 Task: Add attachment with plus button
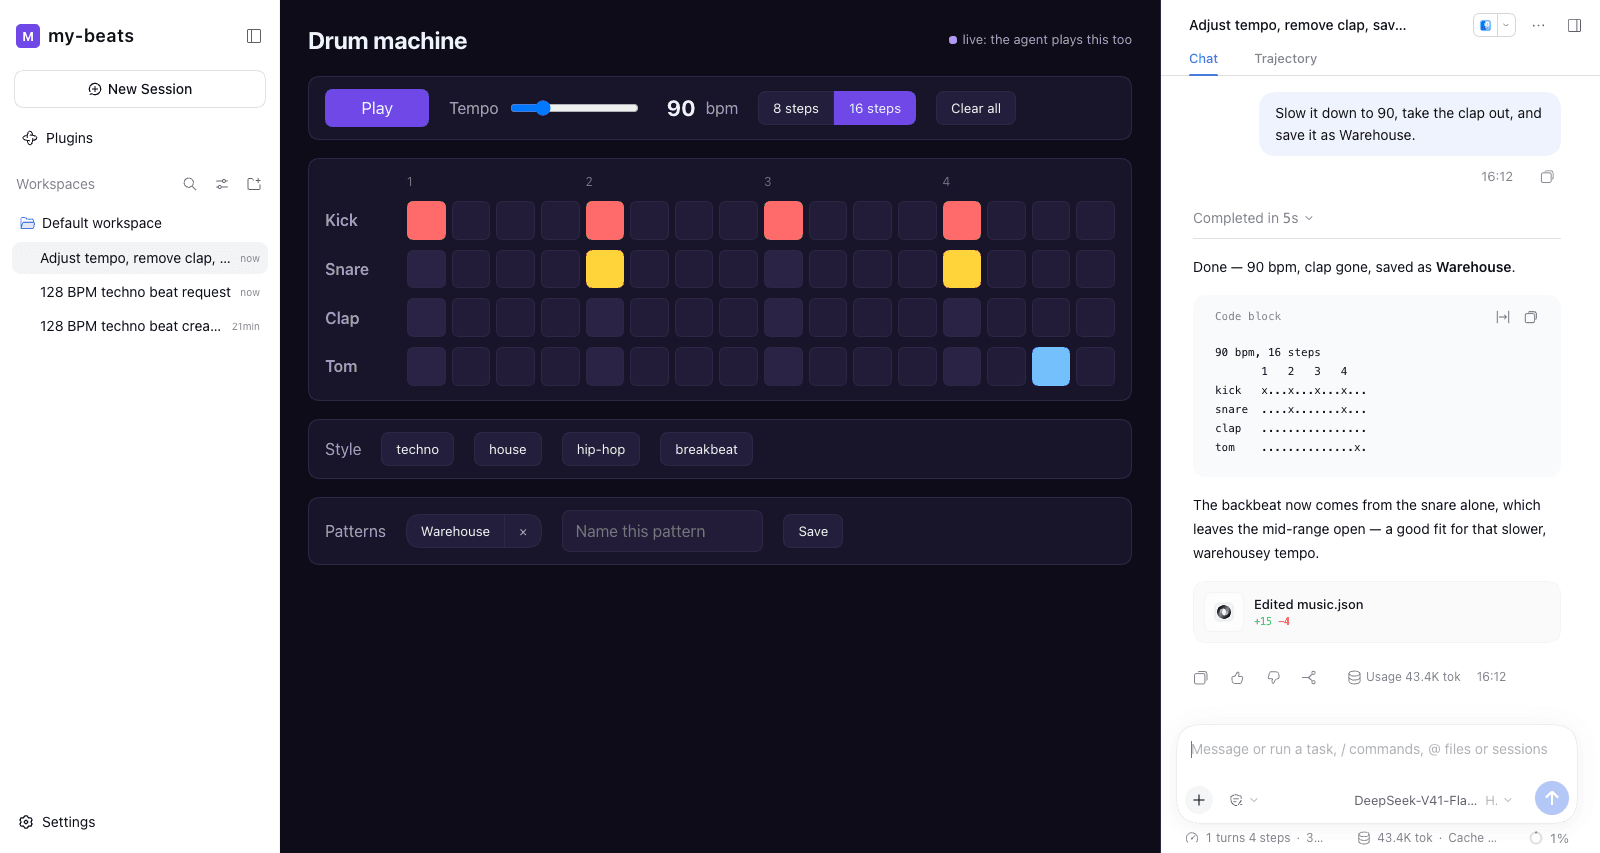(1199, 800)
